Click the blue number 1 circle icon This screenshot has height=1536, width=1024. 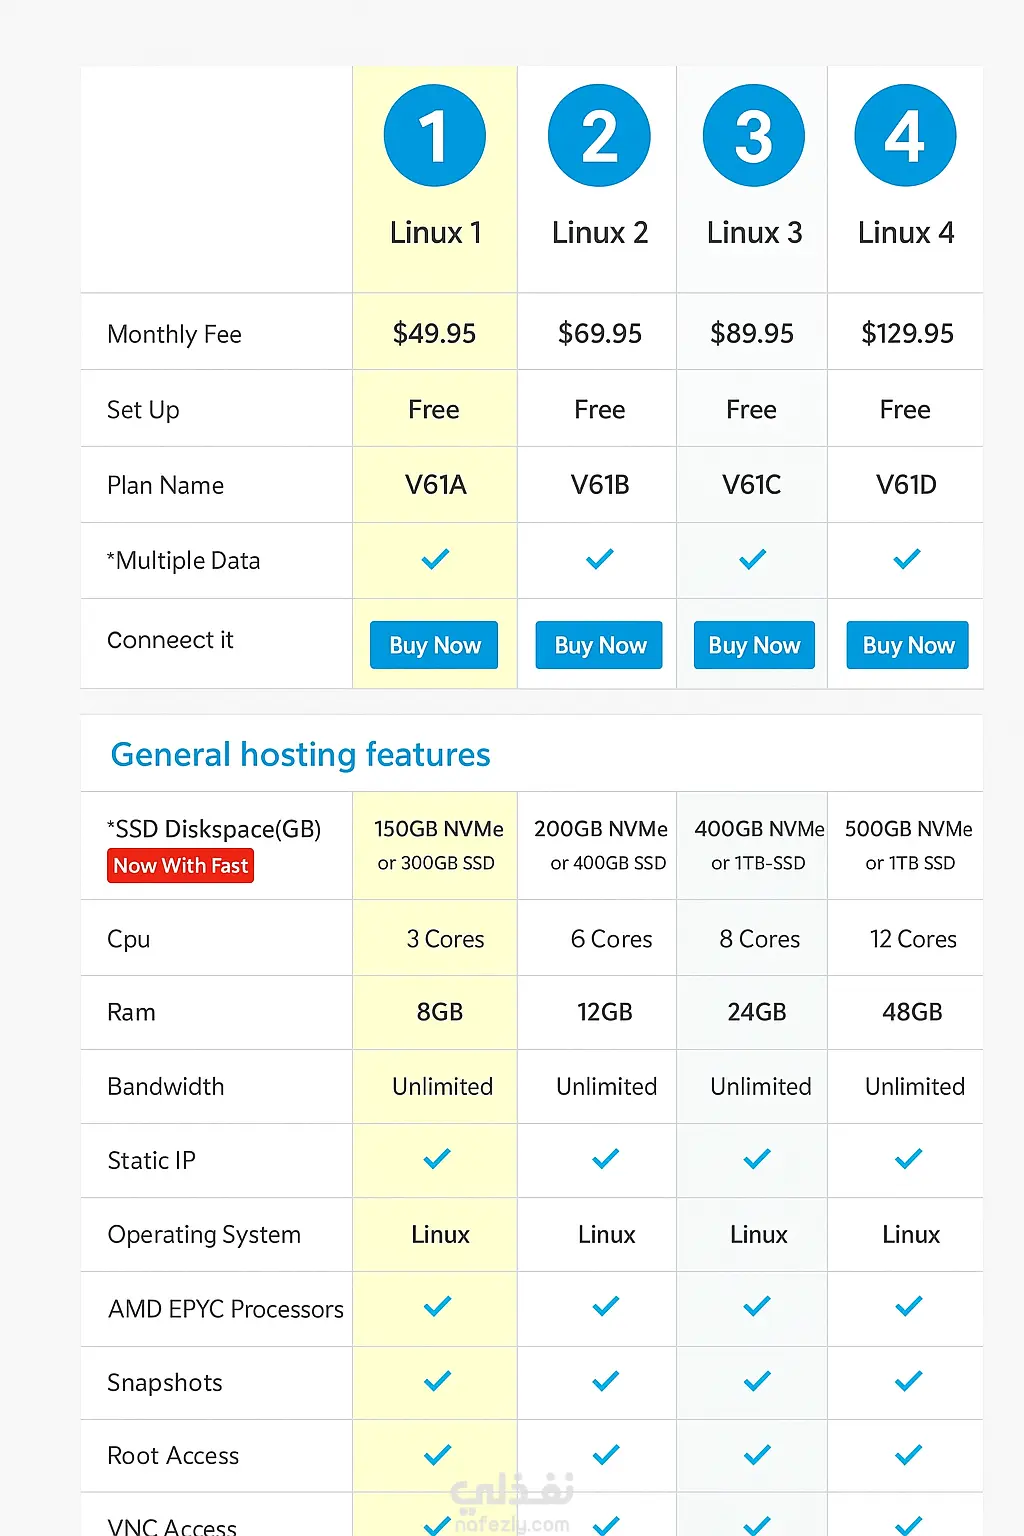point(434,136)
